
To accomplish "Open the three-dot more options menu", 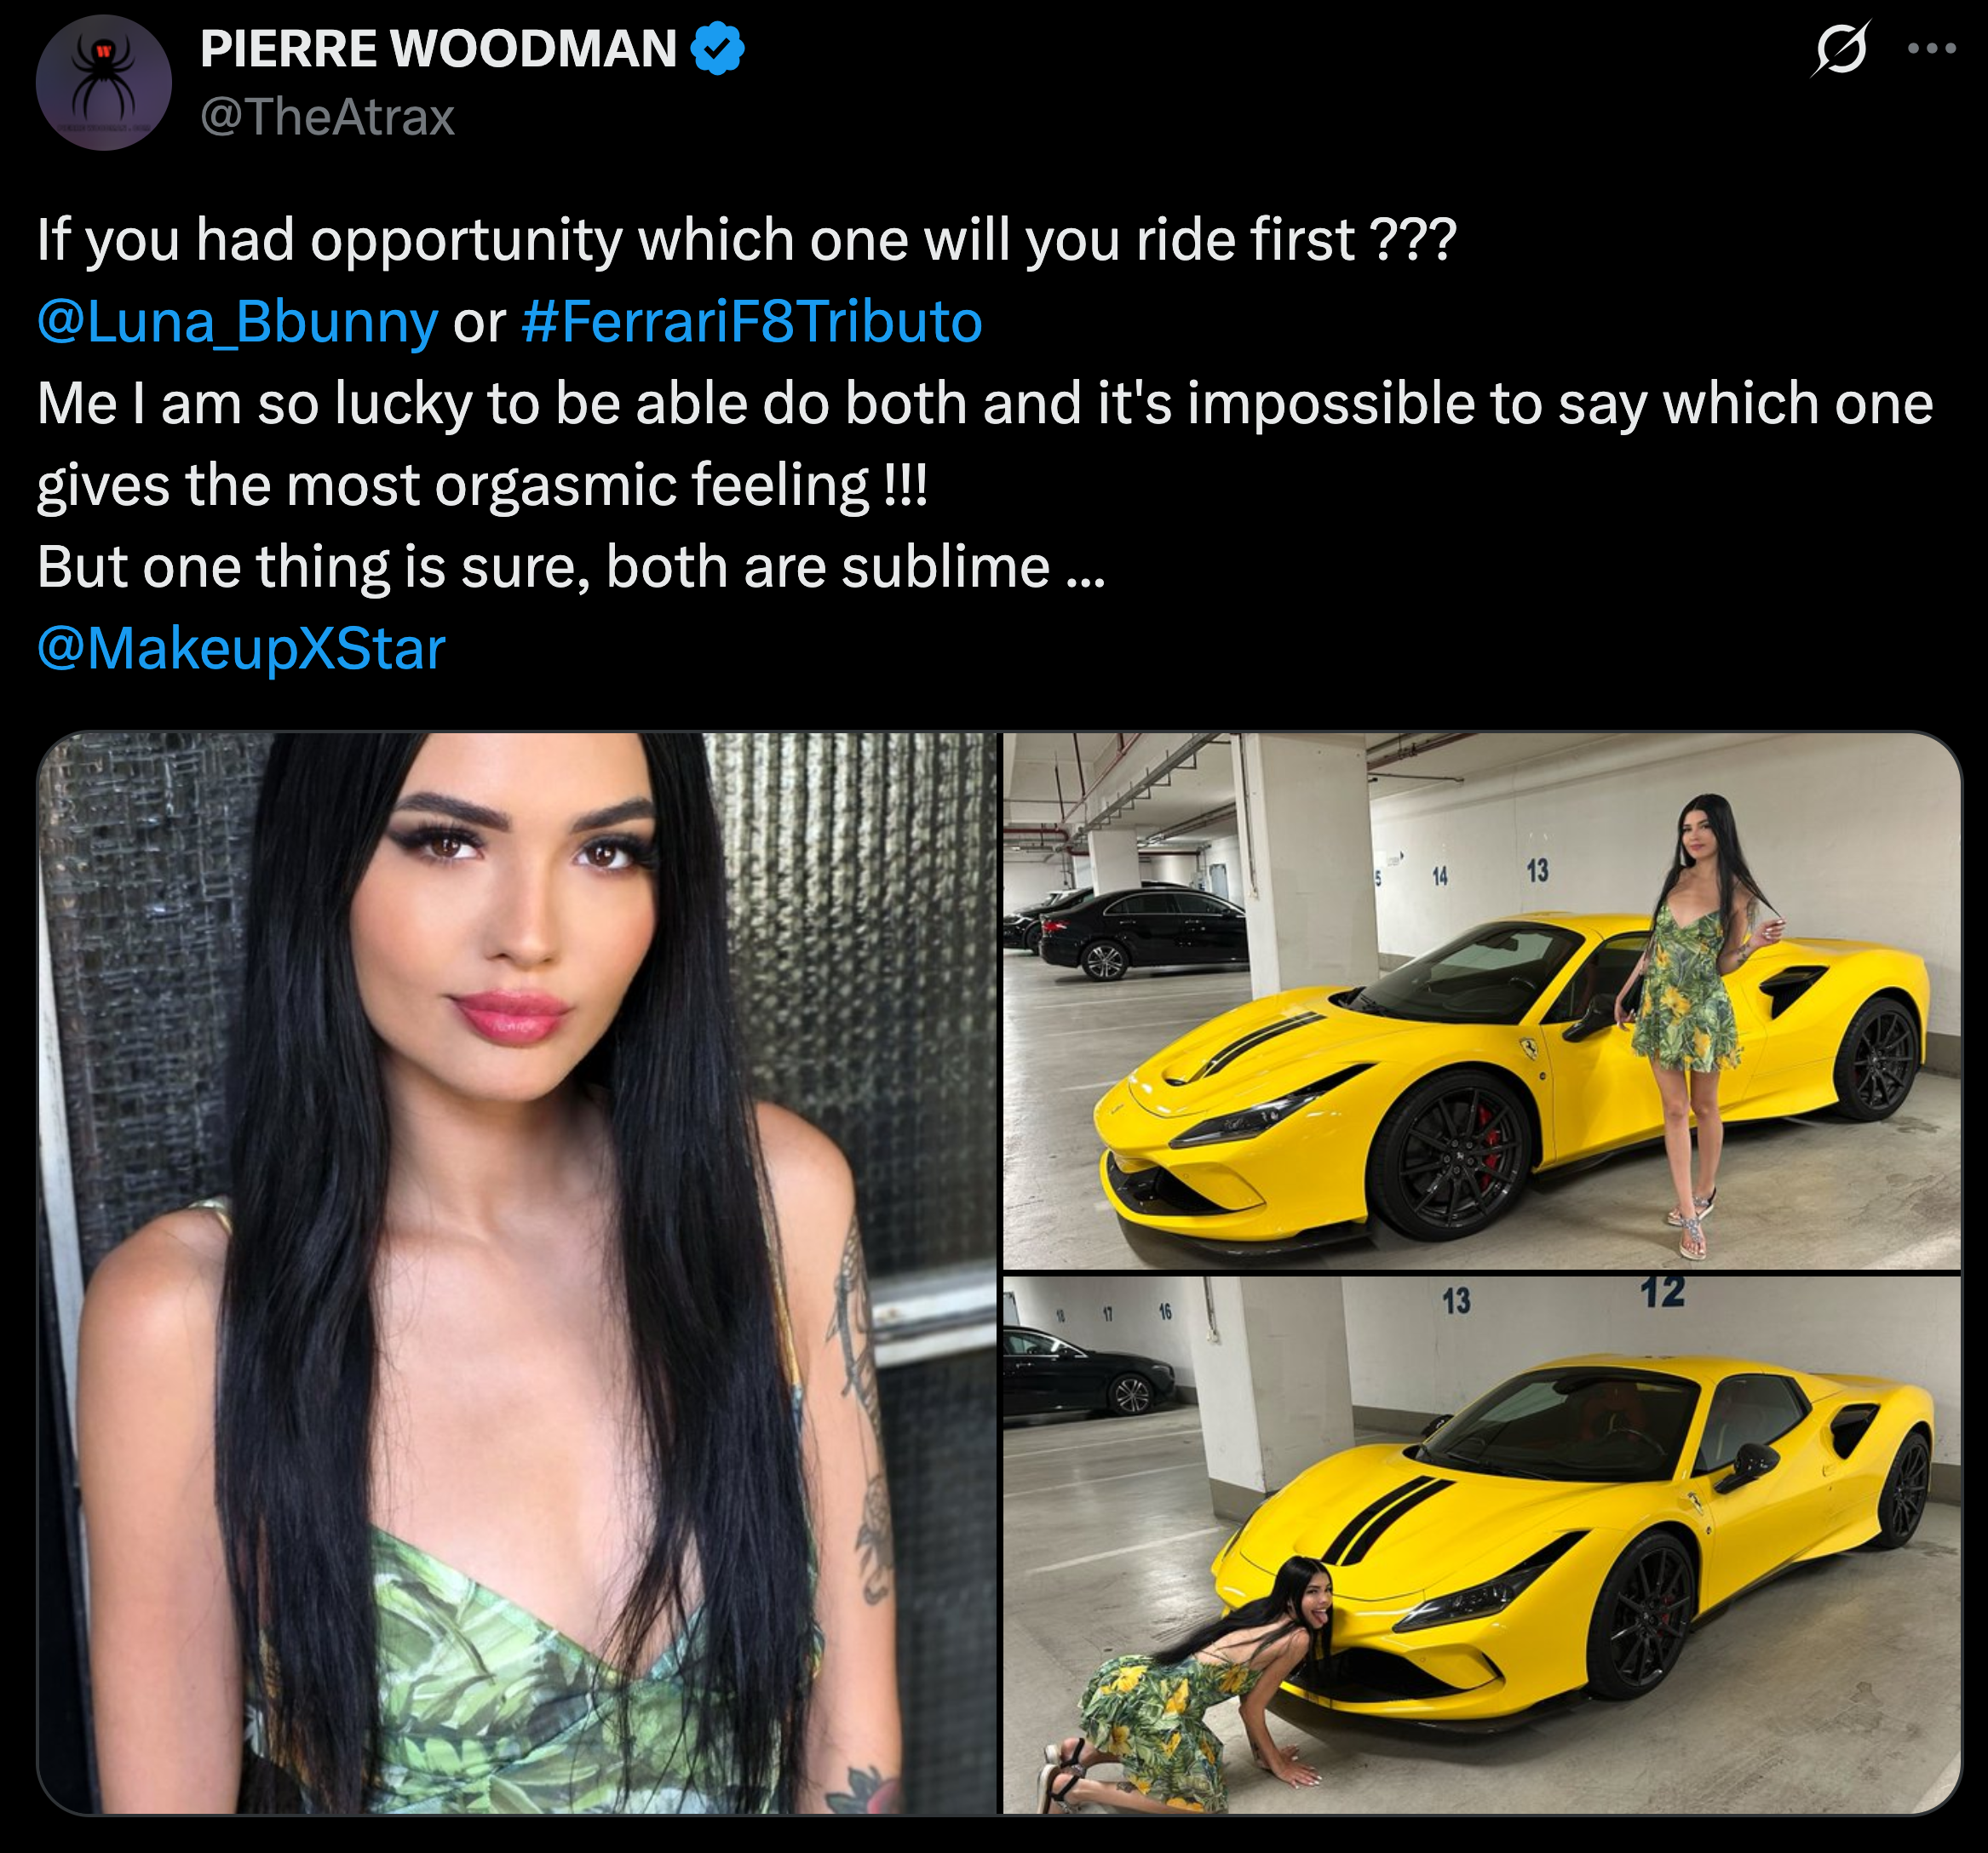I will 1931,48.
